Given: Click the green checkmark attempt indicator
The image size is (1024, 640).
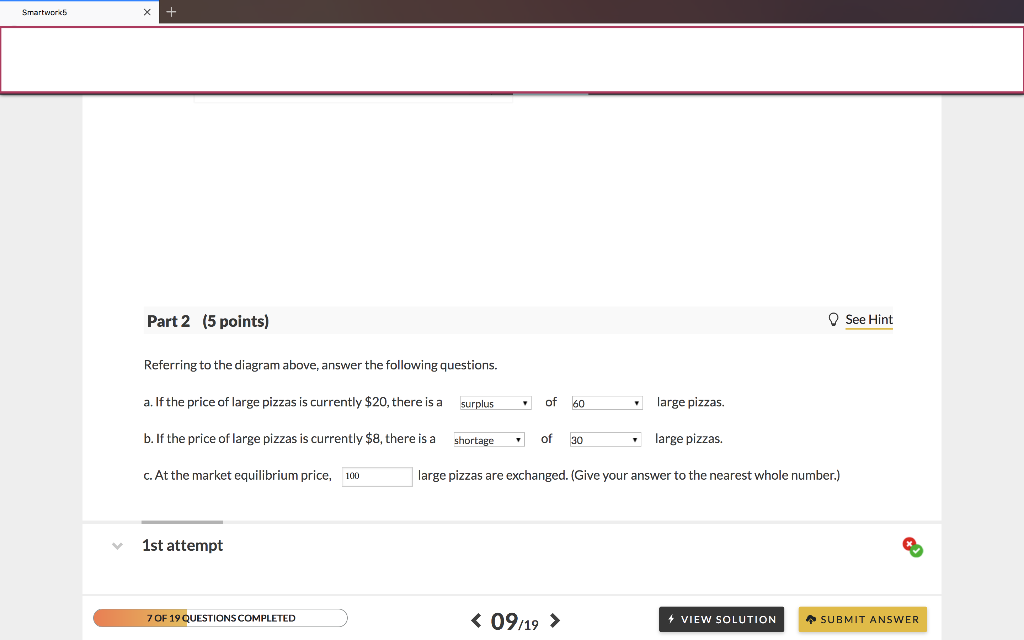Looking at the screenshot, I should coord(915,549).
